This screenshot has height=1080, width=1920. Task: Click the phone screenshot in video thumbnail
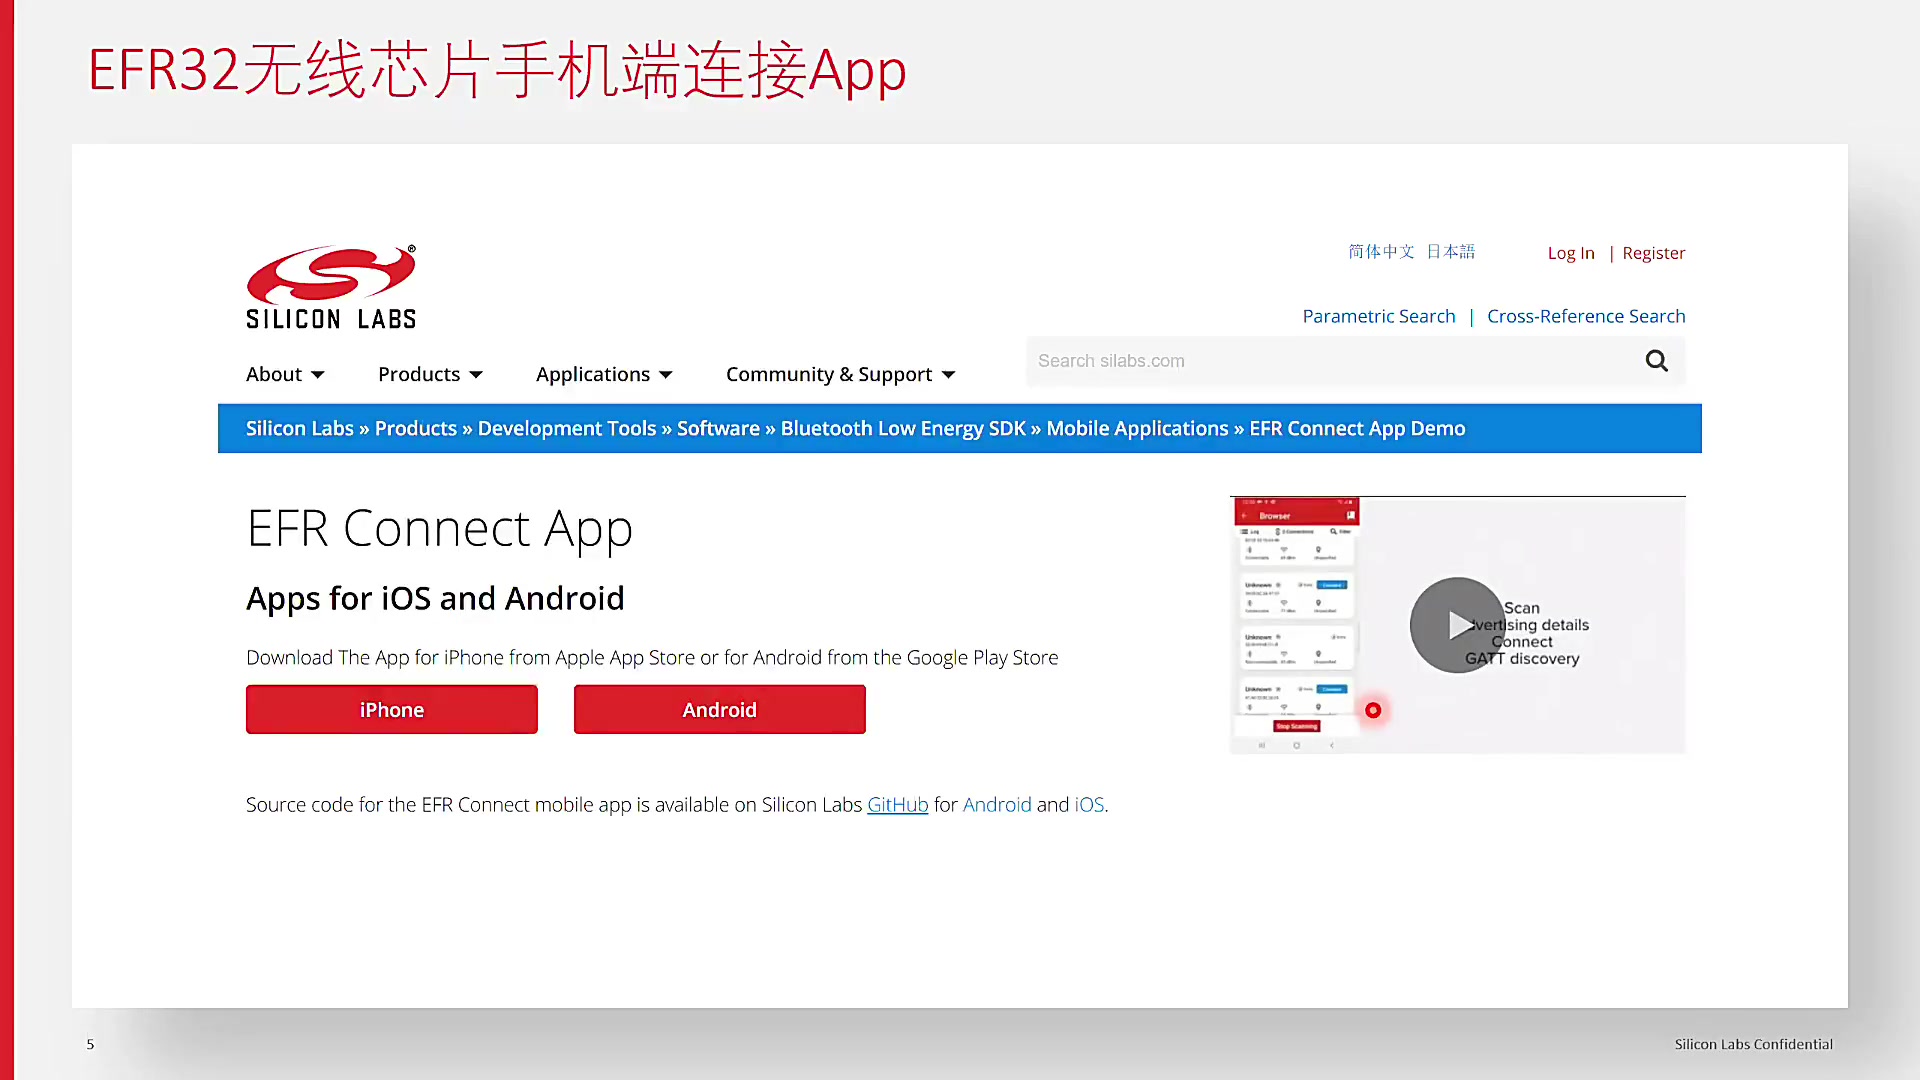(1296, 624)
